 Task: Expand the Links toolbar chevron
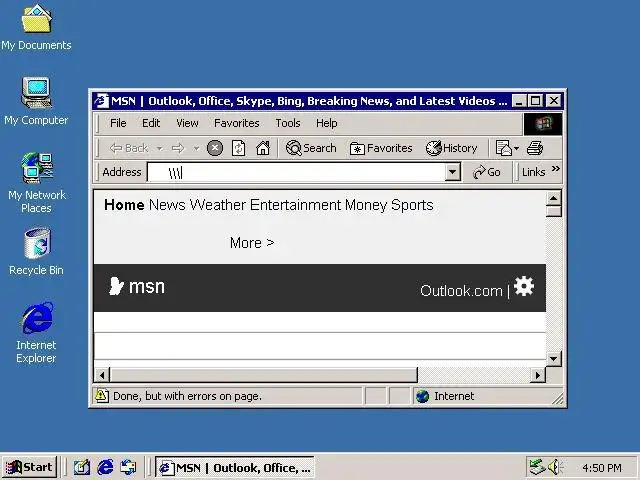pyautogui.click(x=556, y=169)
